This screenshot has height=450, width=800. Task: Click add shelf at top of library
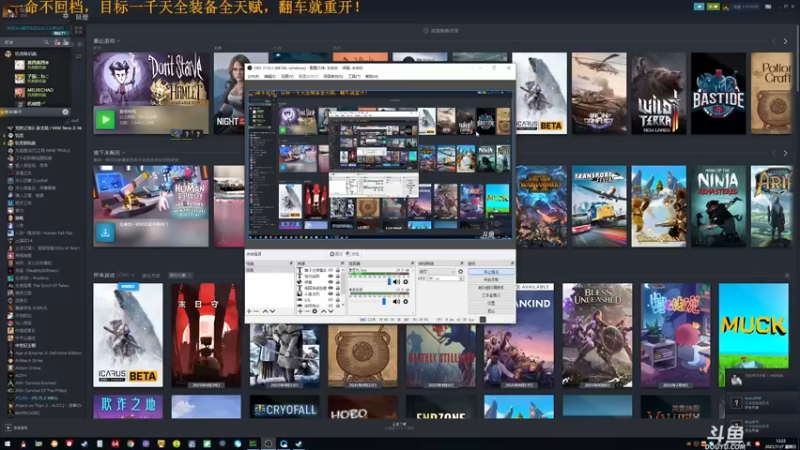pos(441,31)
